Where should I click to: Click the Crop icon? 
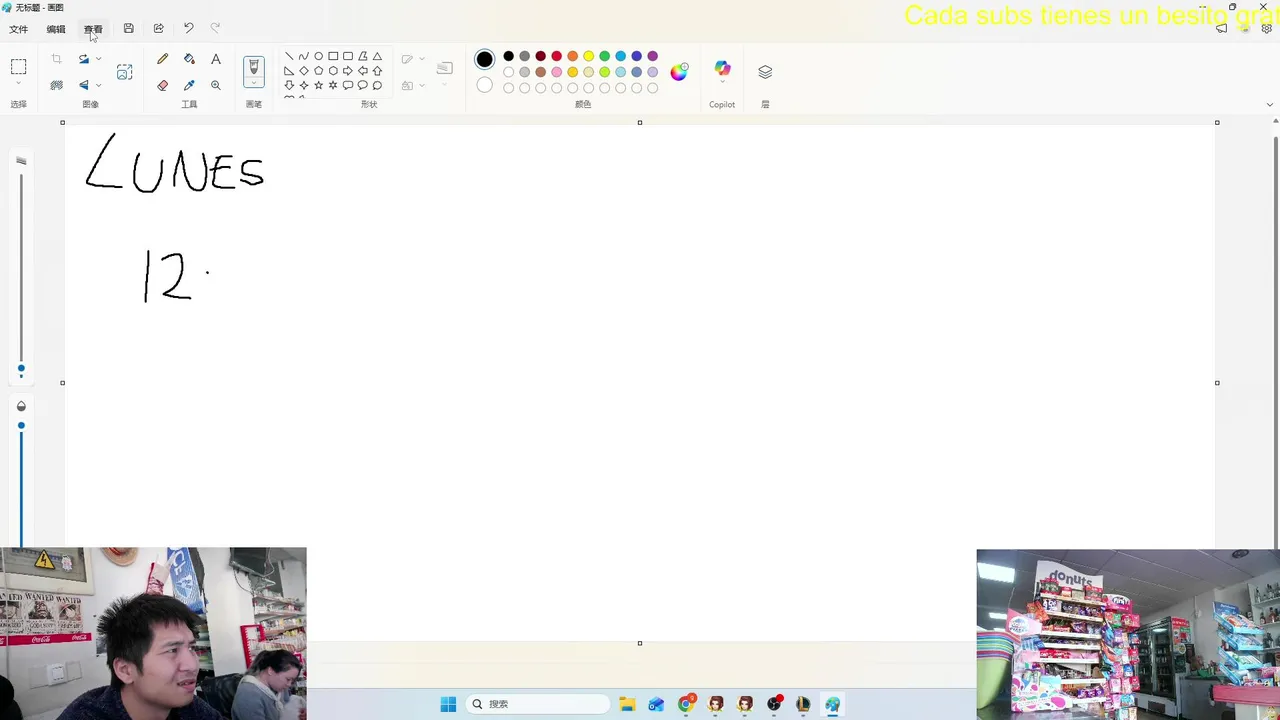(x=56, y=59)
